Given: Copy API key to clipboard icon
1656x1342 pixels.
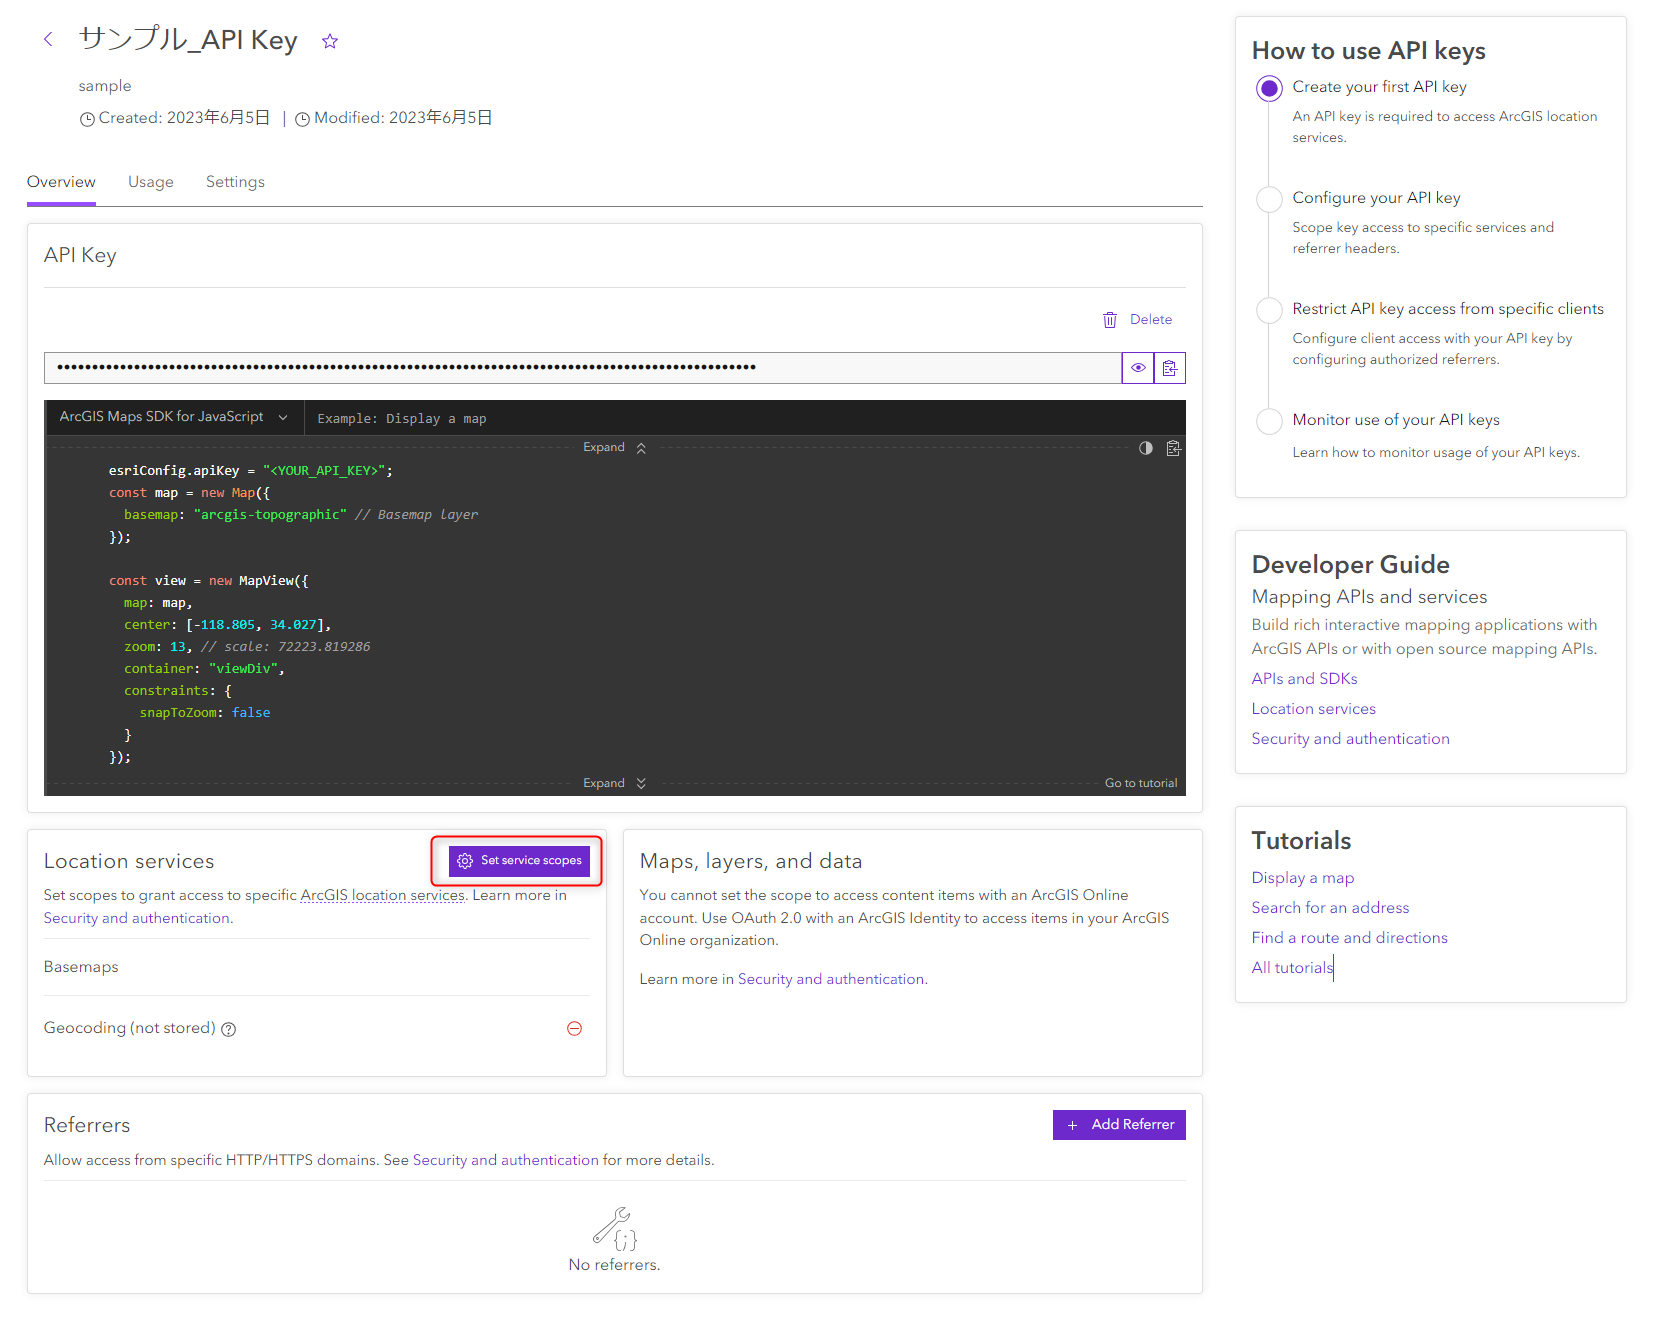Looking at the screenshot, I should pos(1170,368).
